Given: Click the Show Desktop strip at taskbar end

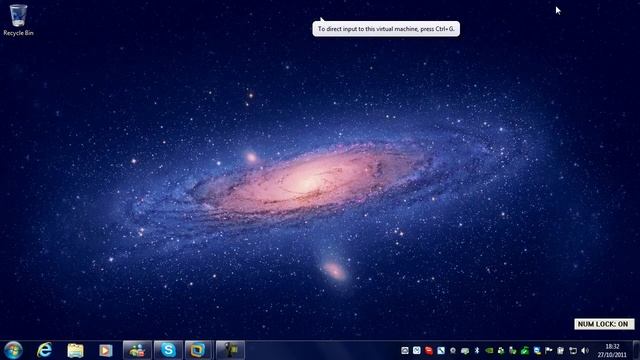Looking at the screenshot, I should point(636,350).
